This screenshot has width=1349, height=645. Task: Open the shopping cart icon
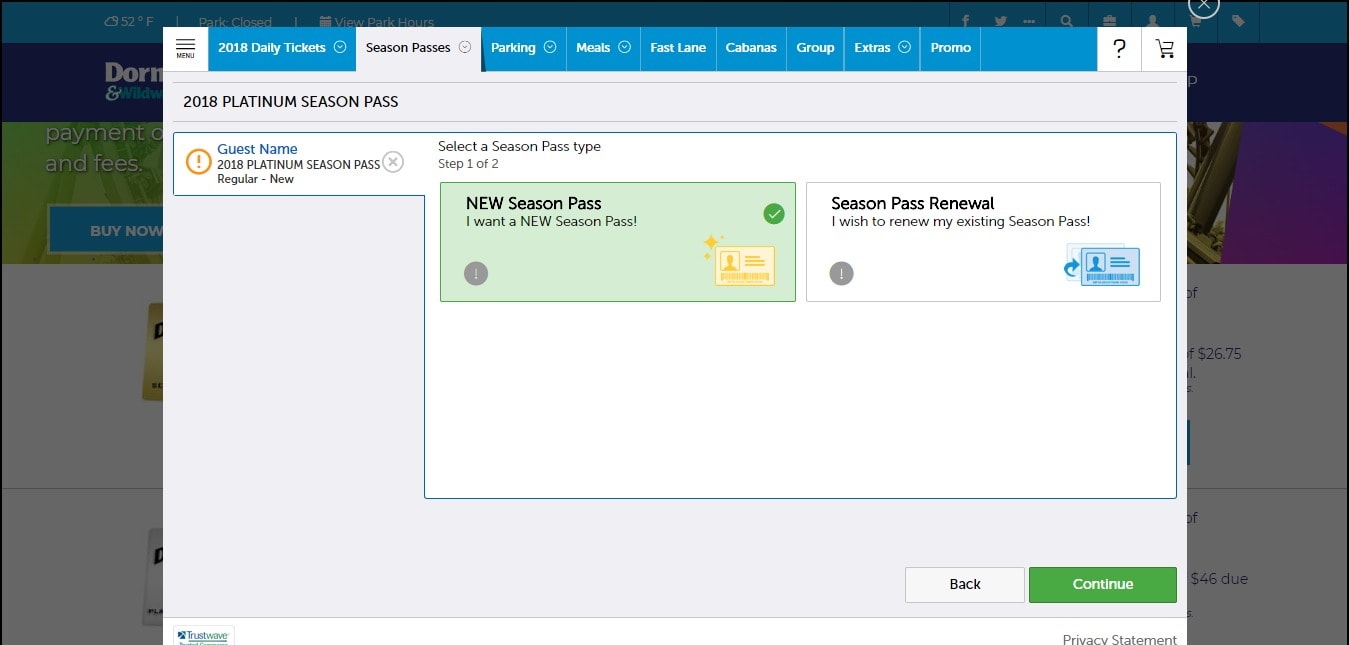click(x=1164, y=48)
